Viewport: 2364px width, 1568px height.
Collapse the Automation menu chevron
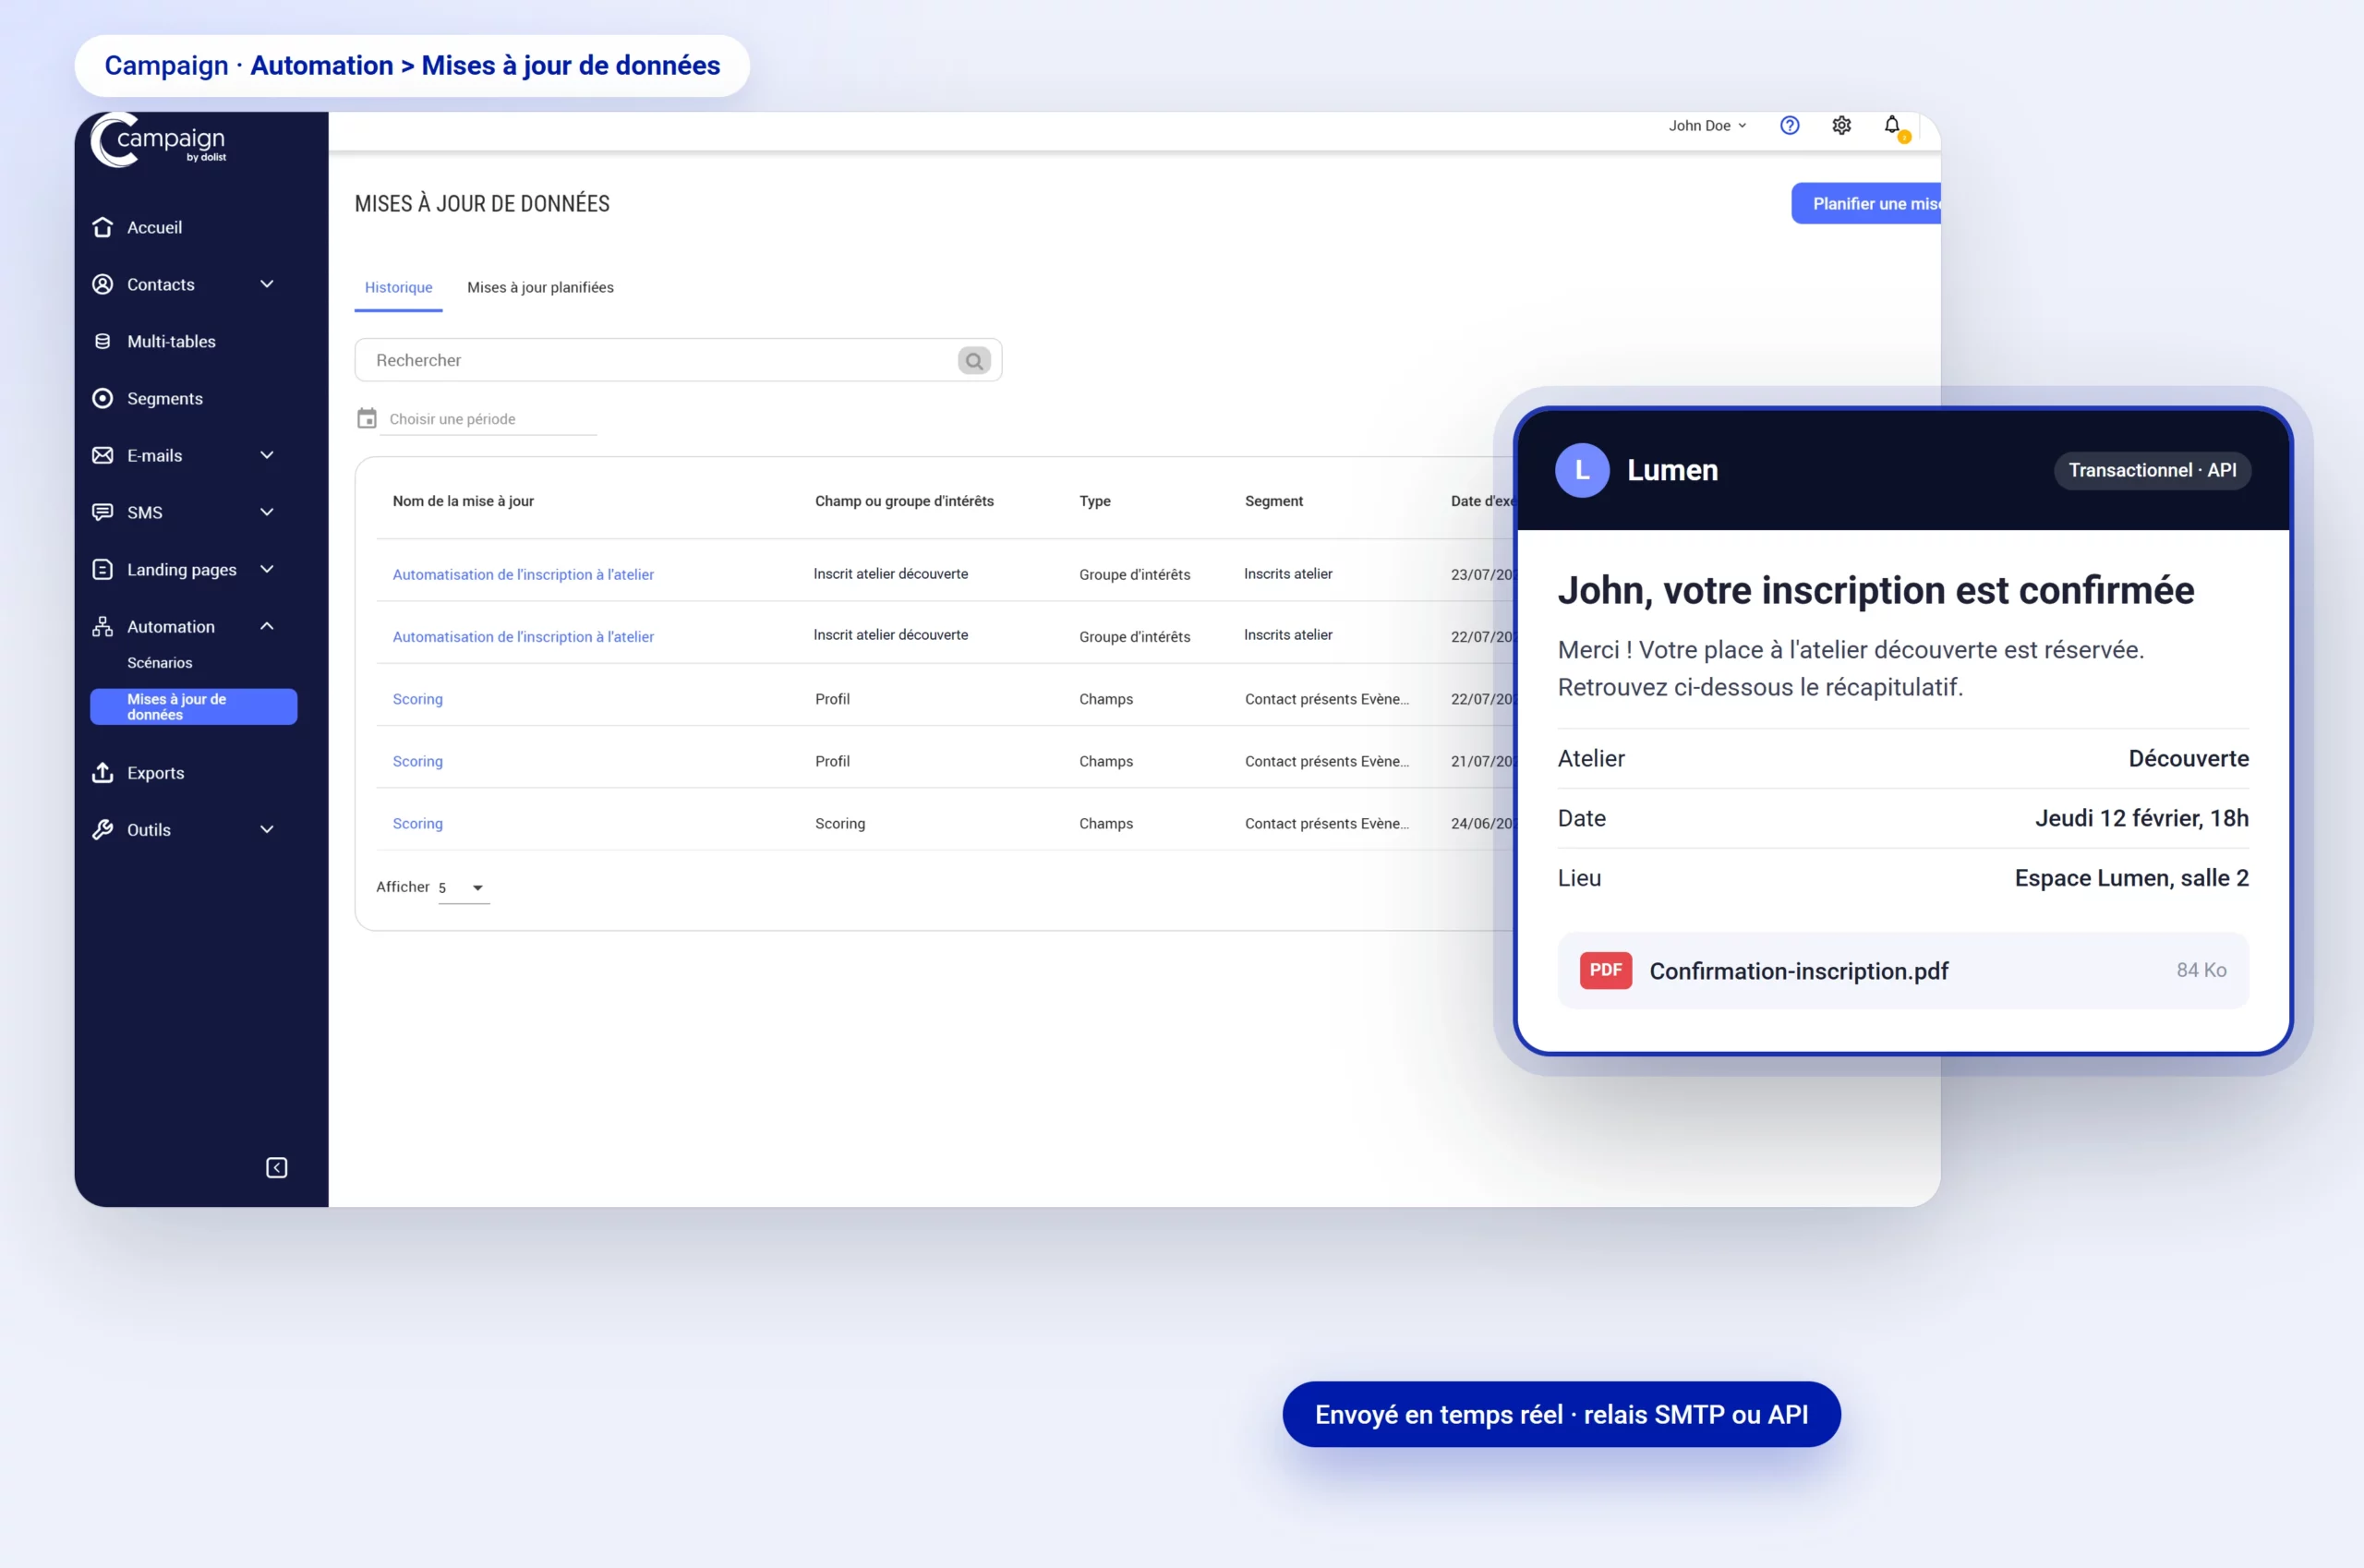(x=267, y=626)
